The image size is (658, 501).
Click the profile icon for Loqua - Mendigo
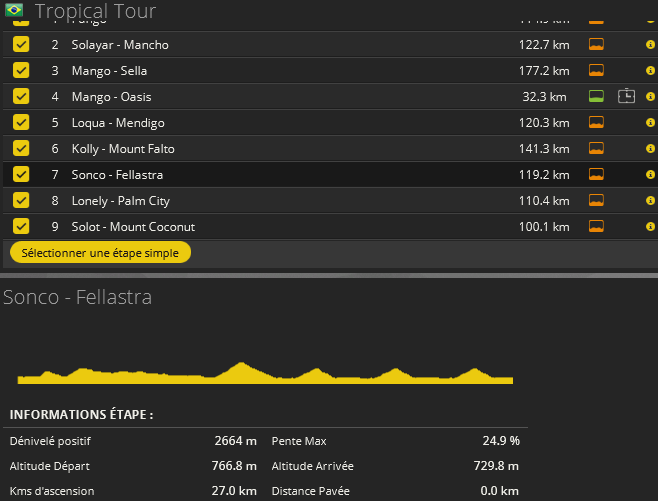(596, 123)
